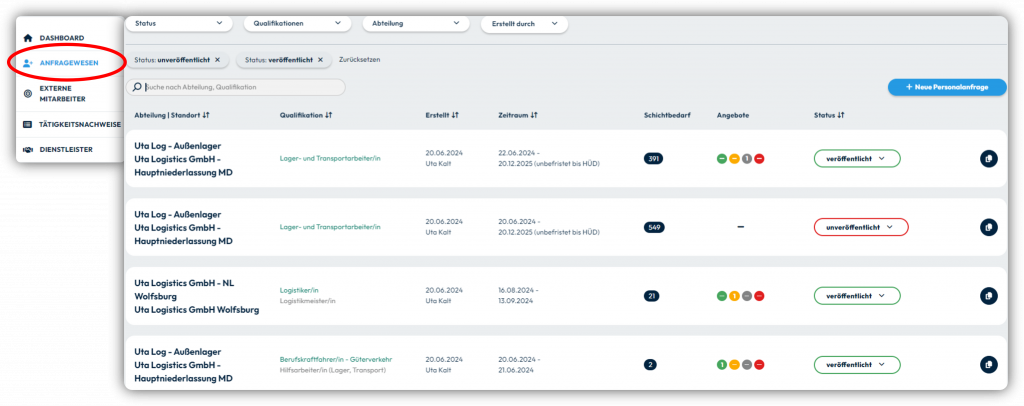Change status of the unveröffentlicht request
The width and height of the screenshot is (1024, 406).
pos(861,227)
